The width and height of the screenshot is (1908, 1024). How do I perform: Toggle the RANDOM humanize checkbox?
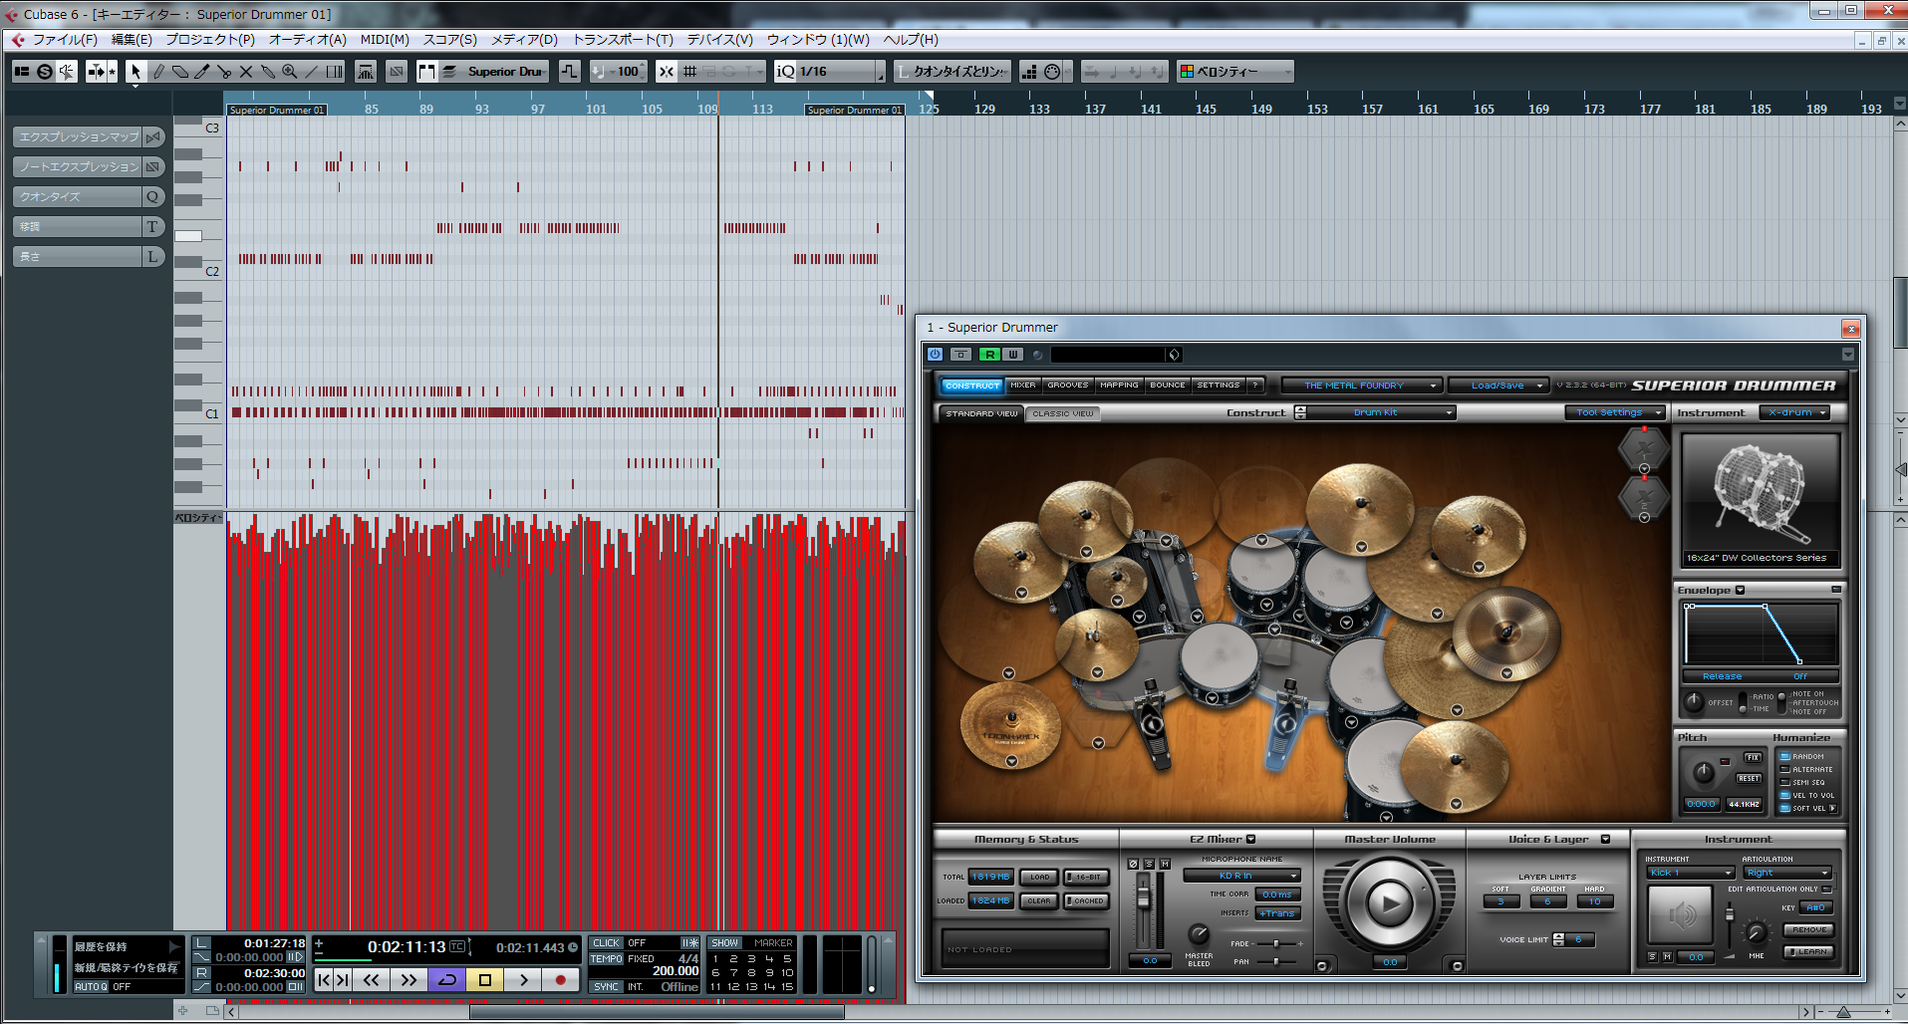coord(1785,757)
